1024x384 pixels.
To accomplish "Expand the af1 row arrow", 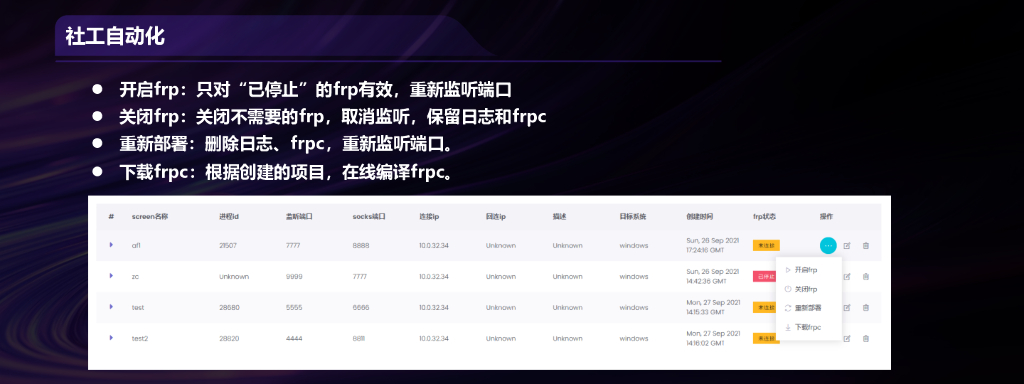I will (x=111, y=245).
